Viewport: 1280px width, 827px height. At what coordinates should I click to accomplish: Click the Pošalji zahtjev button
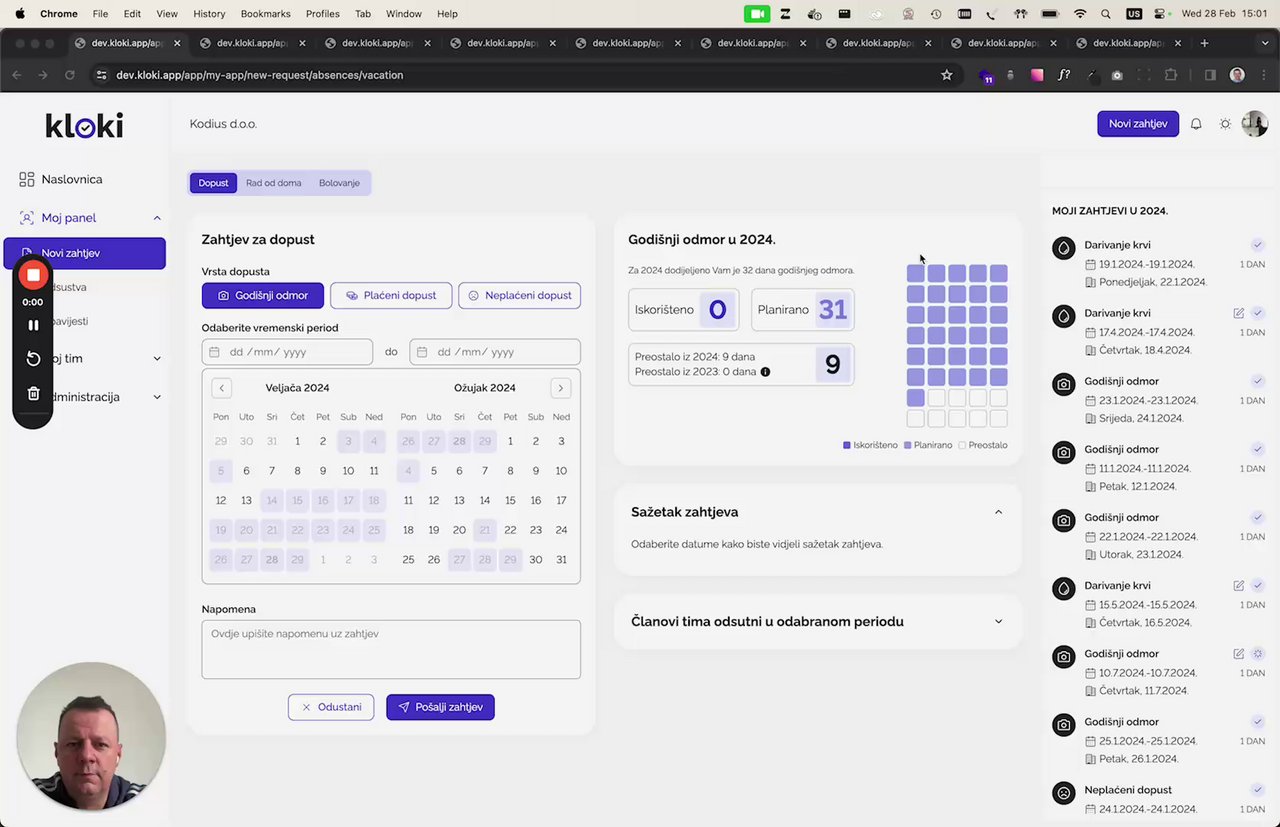point(440,707)
